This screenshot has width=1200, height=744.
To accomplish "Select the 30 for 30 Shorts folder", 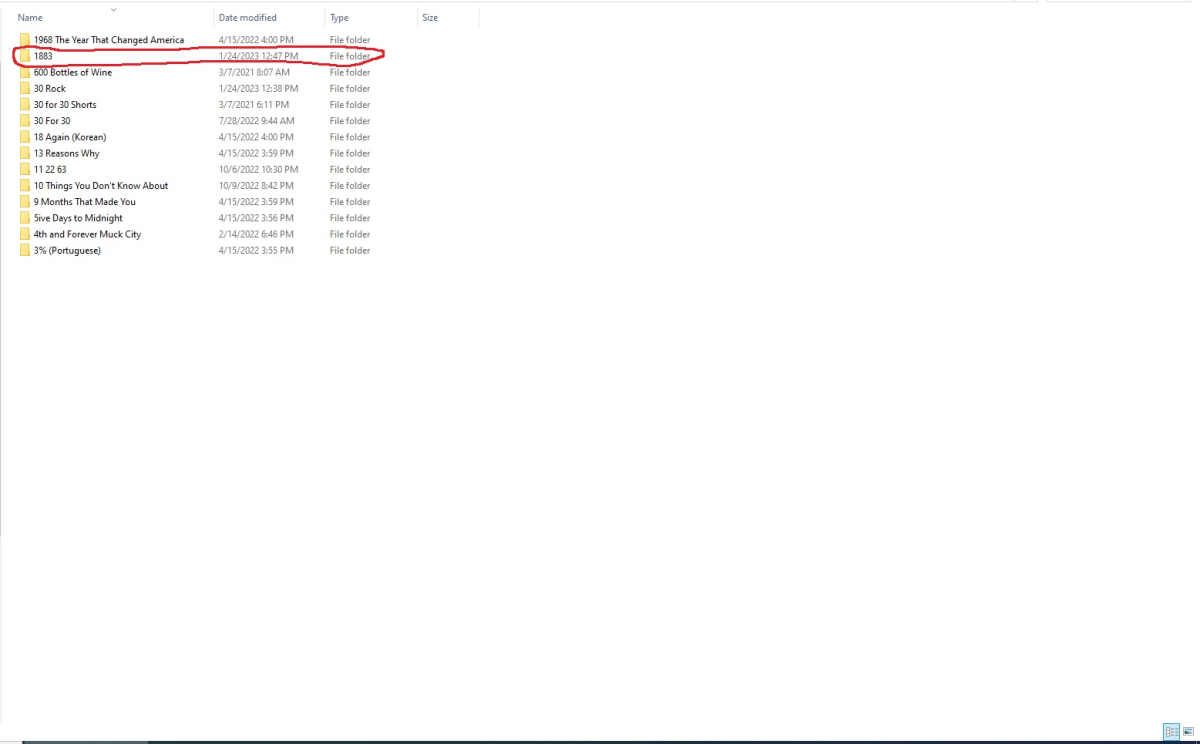I will [64, 104].
